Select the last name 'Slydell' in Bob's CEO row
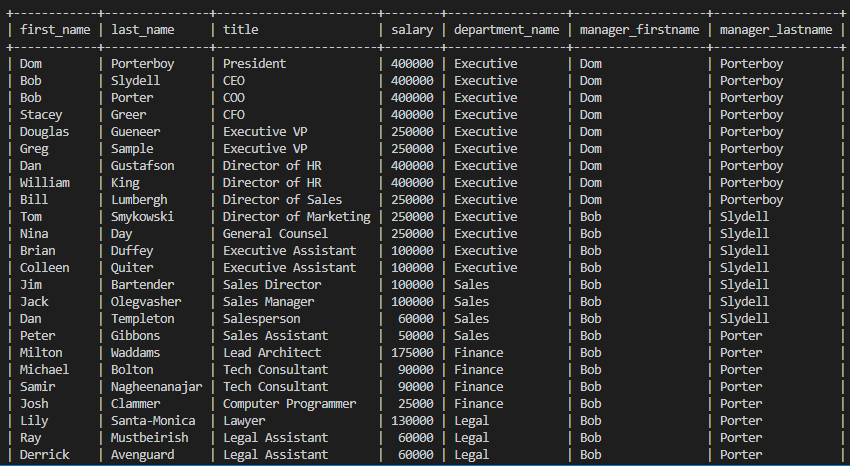 point(136,81)
